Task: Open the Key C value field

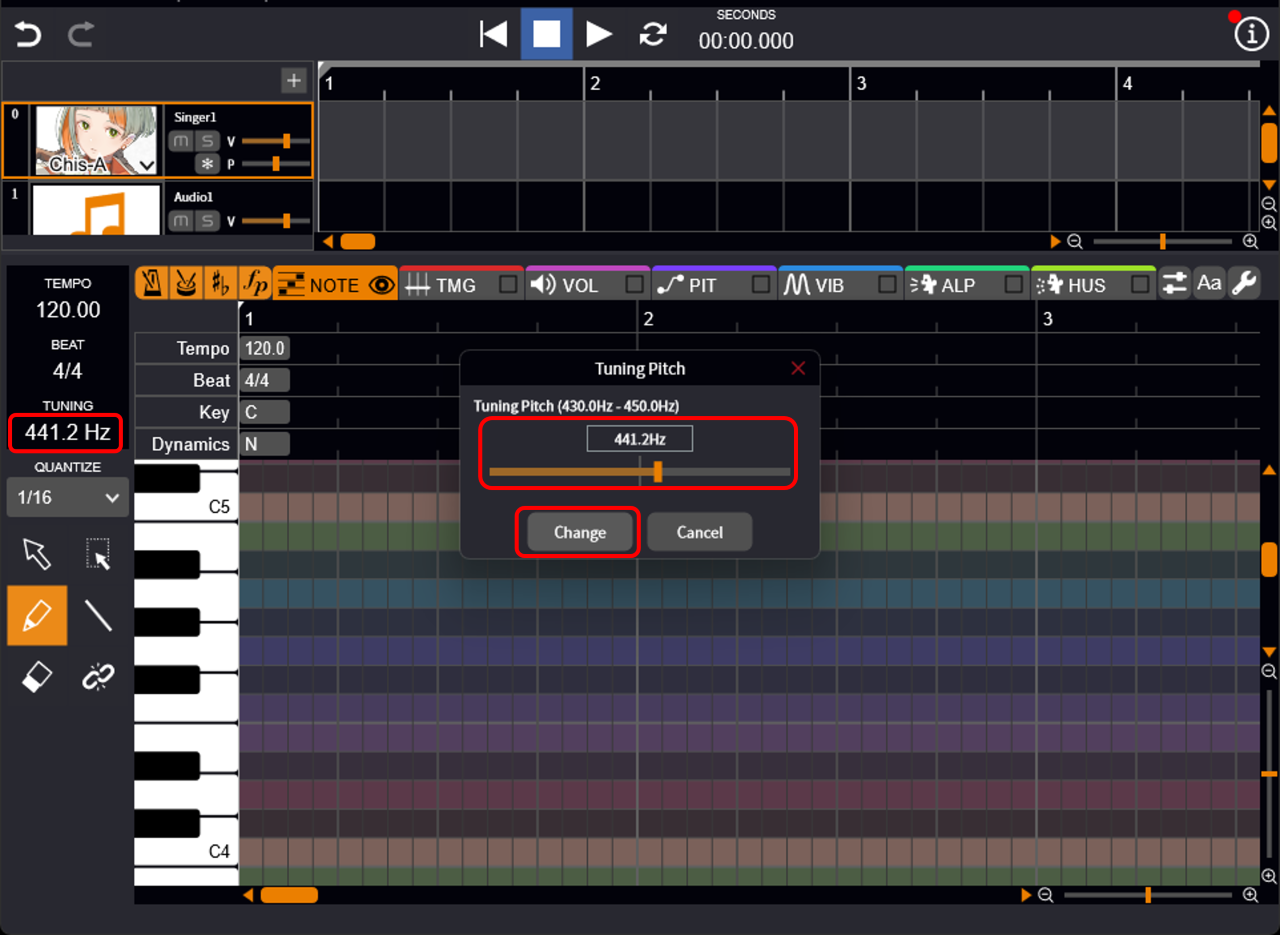Action: (x=264, y=412)
